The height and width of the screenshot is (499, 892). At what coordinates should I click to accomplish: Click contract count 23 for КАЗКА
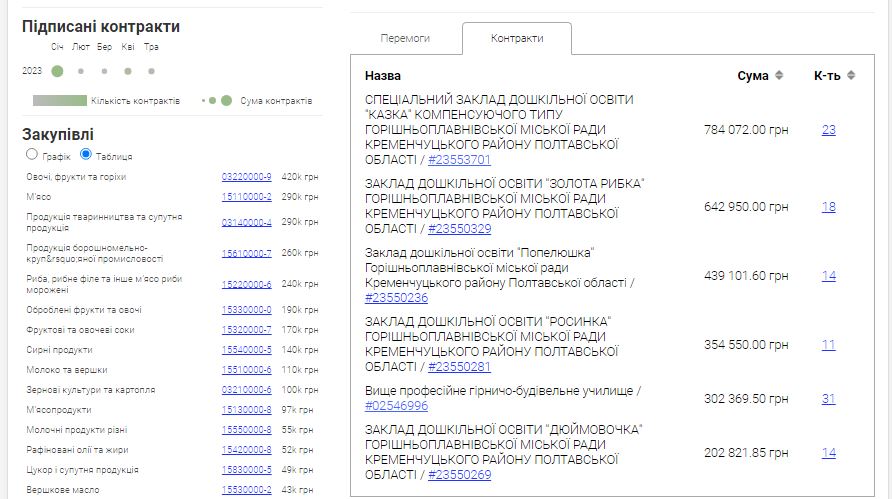[828, 130]
